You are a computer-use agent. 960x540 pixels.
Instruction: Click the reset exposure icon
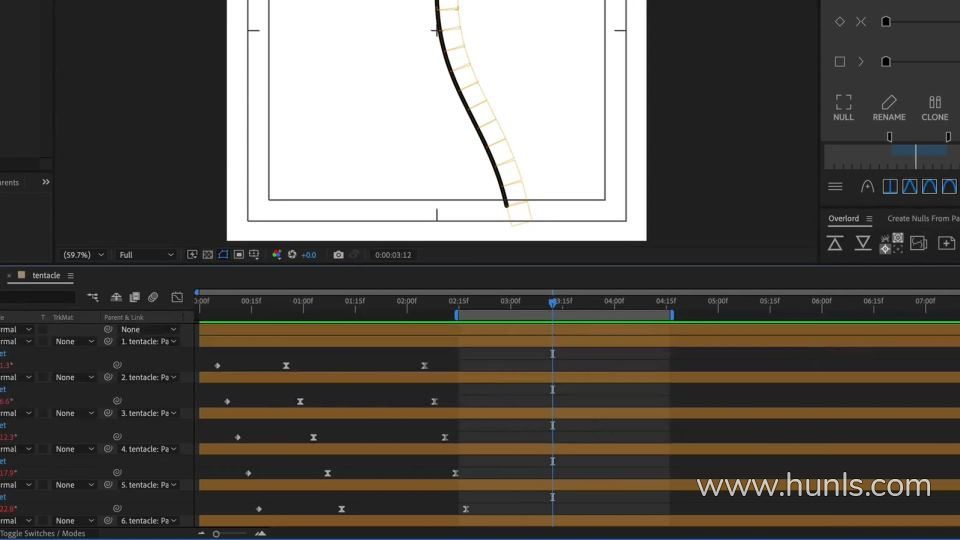click(x=292, y=255)
